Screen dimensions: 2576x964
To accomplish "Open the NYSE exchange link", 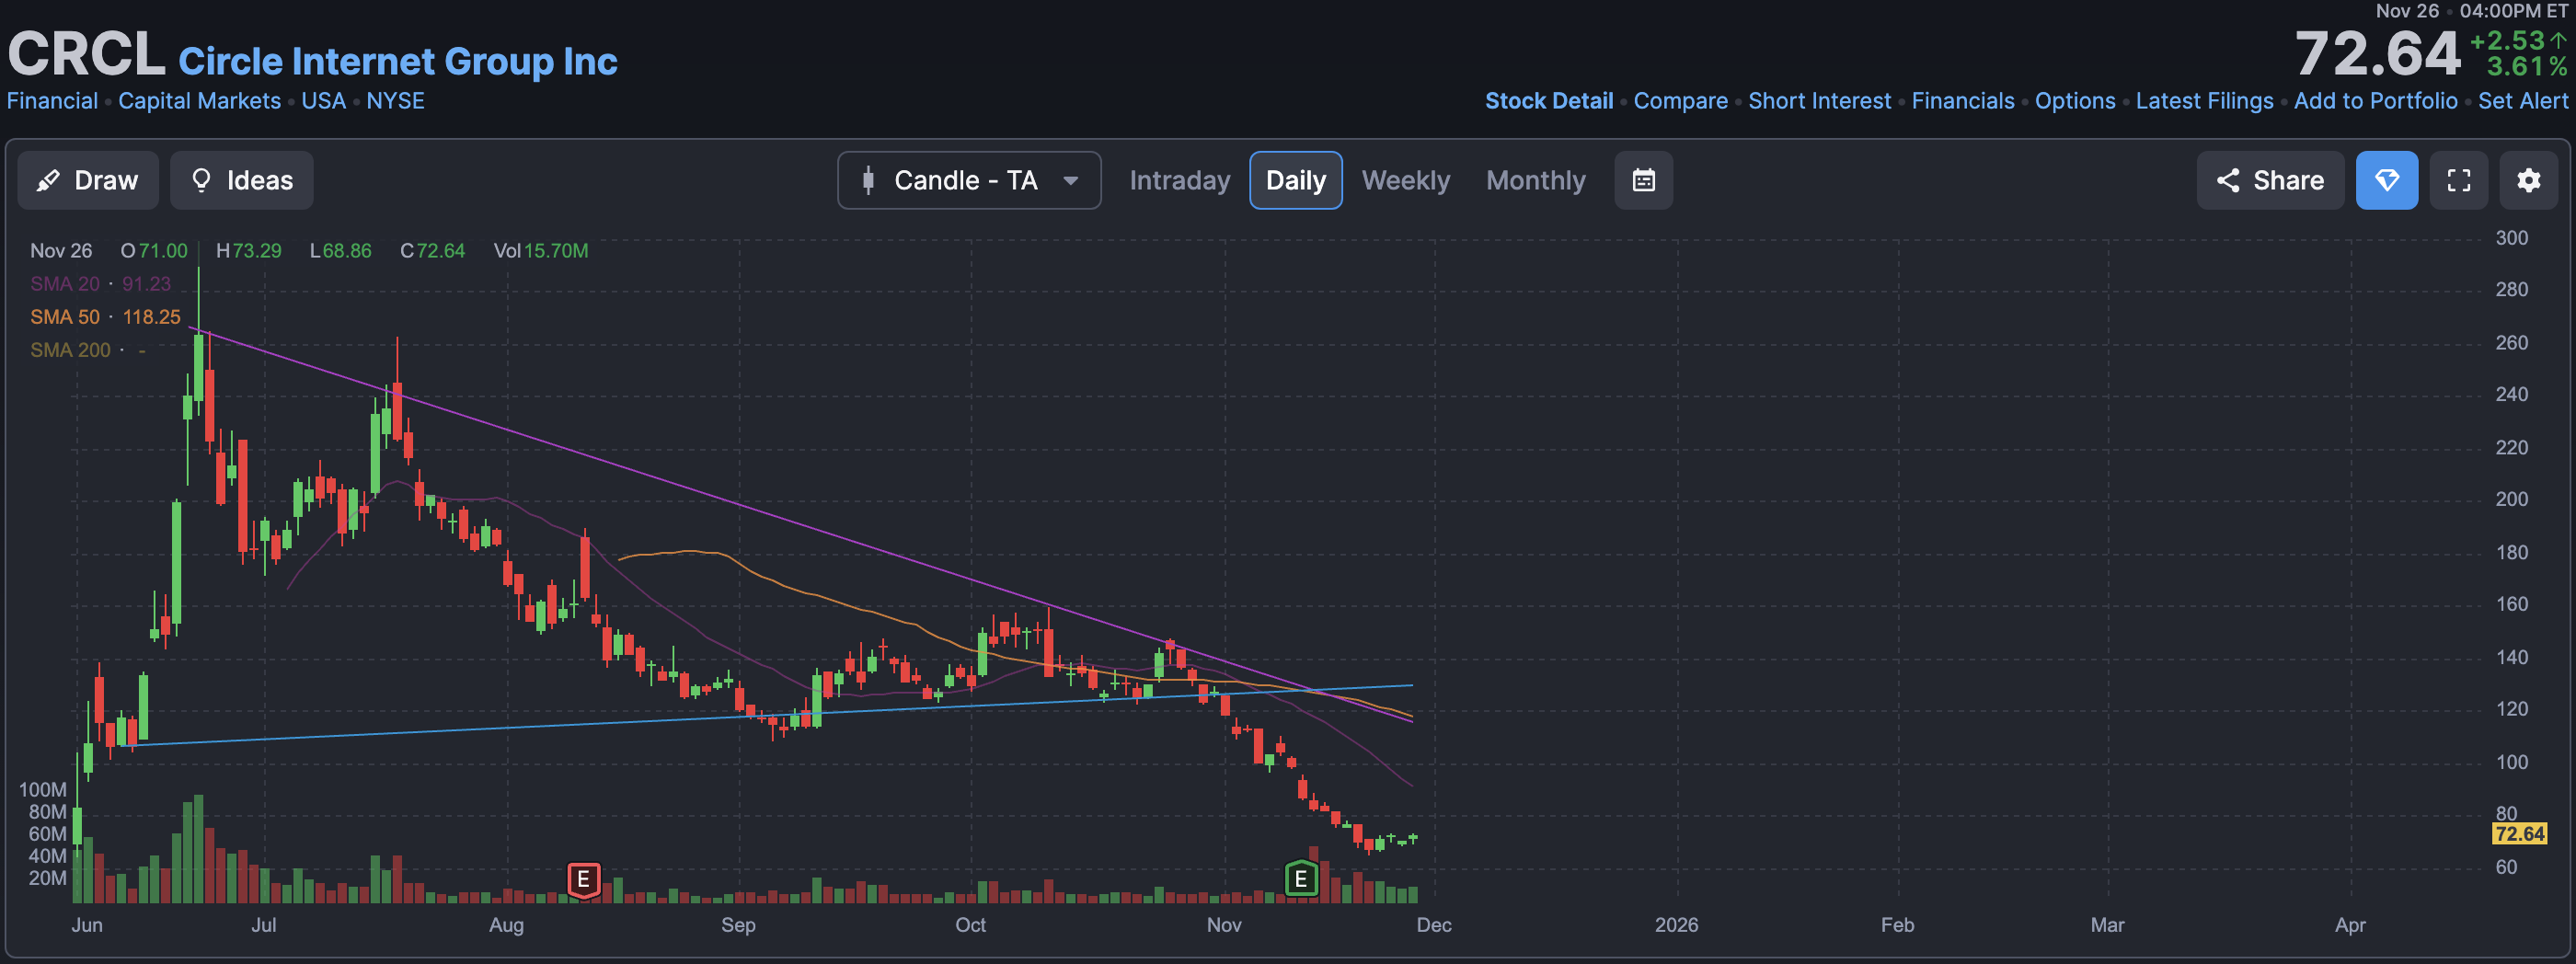I will click(x=395, y=101).
